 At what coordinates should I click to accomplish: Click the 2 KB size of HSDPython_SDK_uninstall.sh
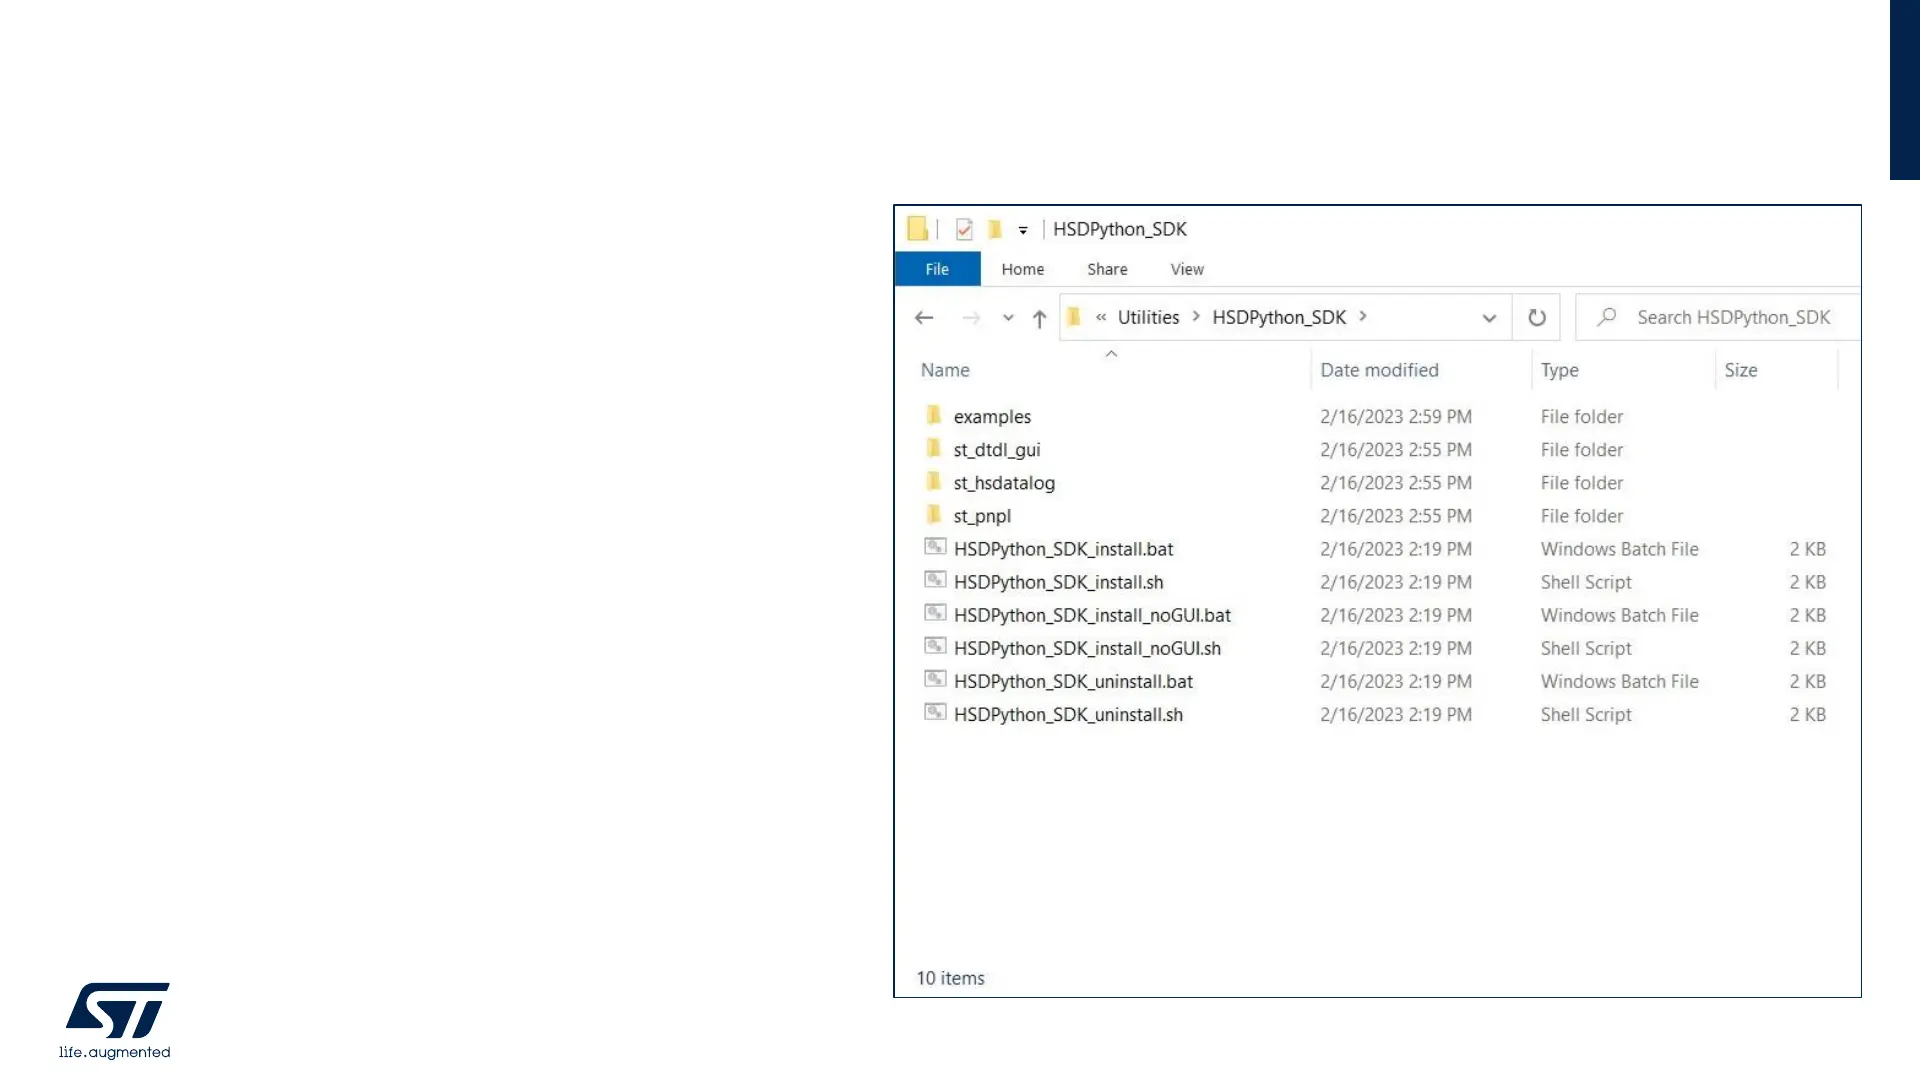click(1808, 714)
